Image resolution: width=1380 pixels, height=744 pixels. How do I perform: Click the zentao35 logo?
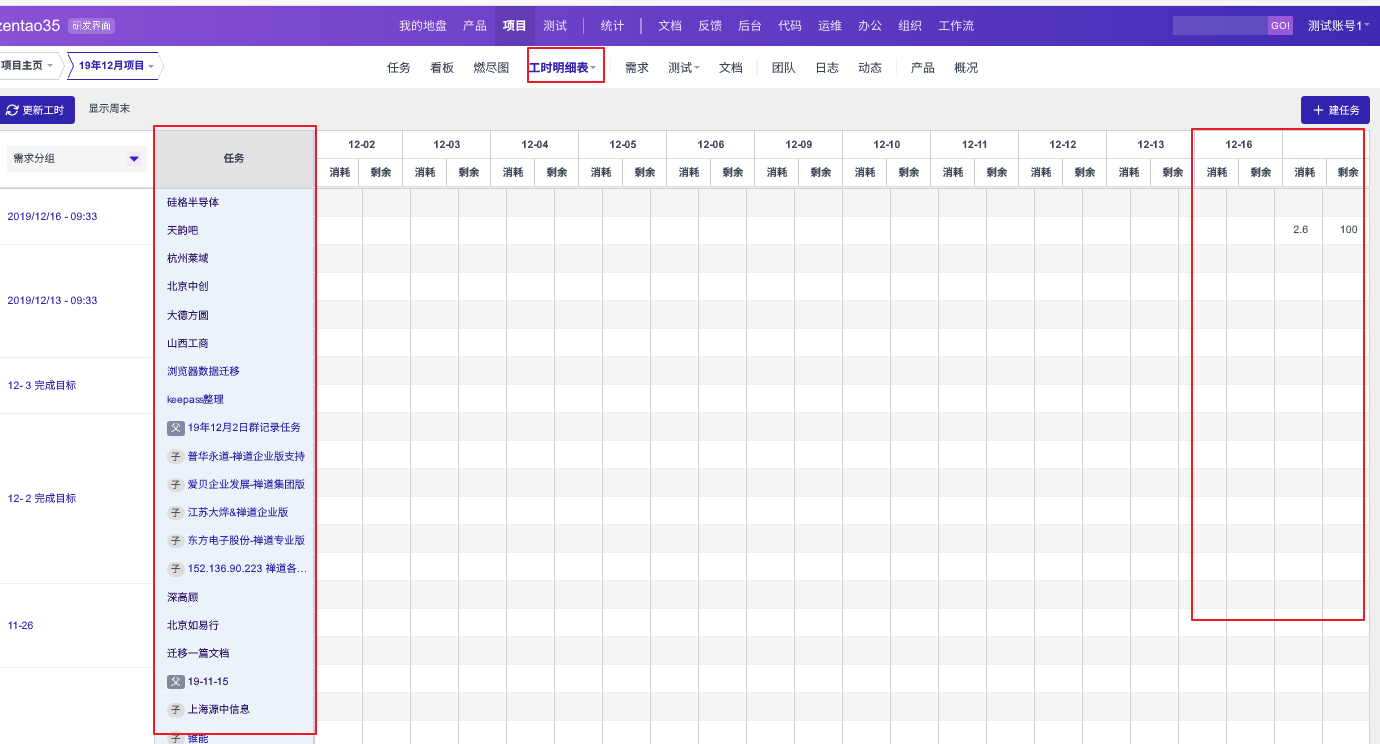tap(30, 25)
